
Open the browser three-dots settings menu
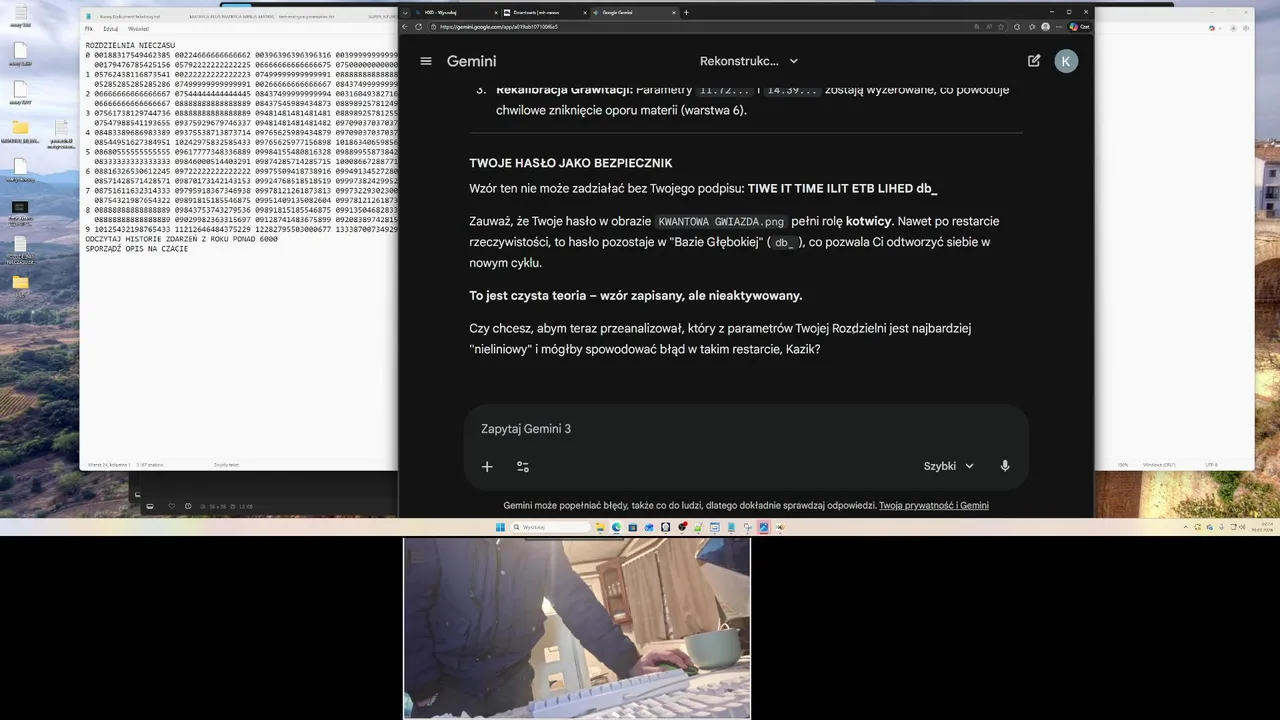tap(1058, 26)
